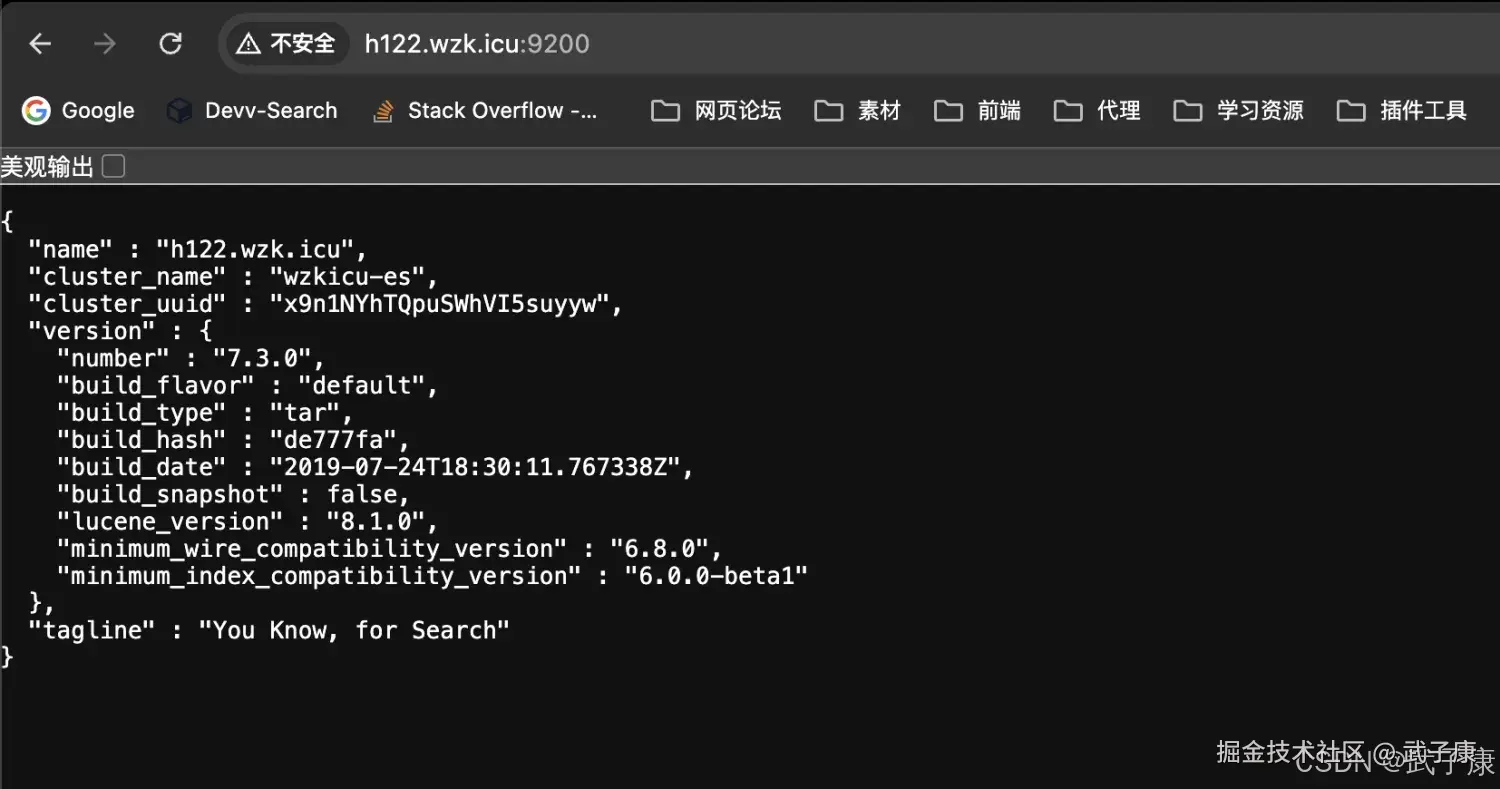The image size is (1500, 789).
Task: Click the Google bookmark icon
Action: 35,110
